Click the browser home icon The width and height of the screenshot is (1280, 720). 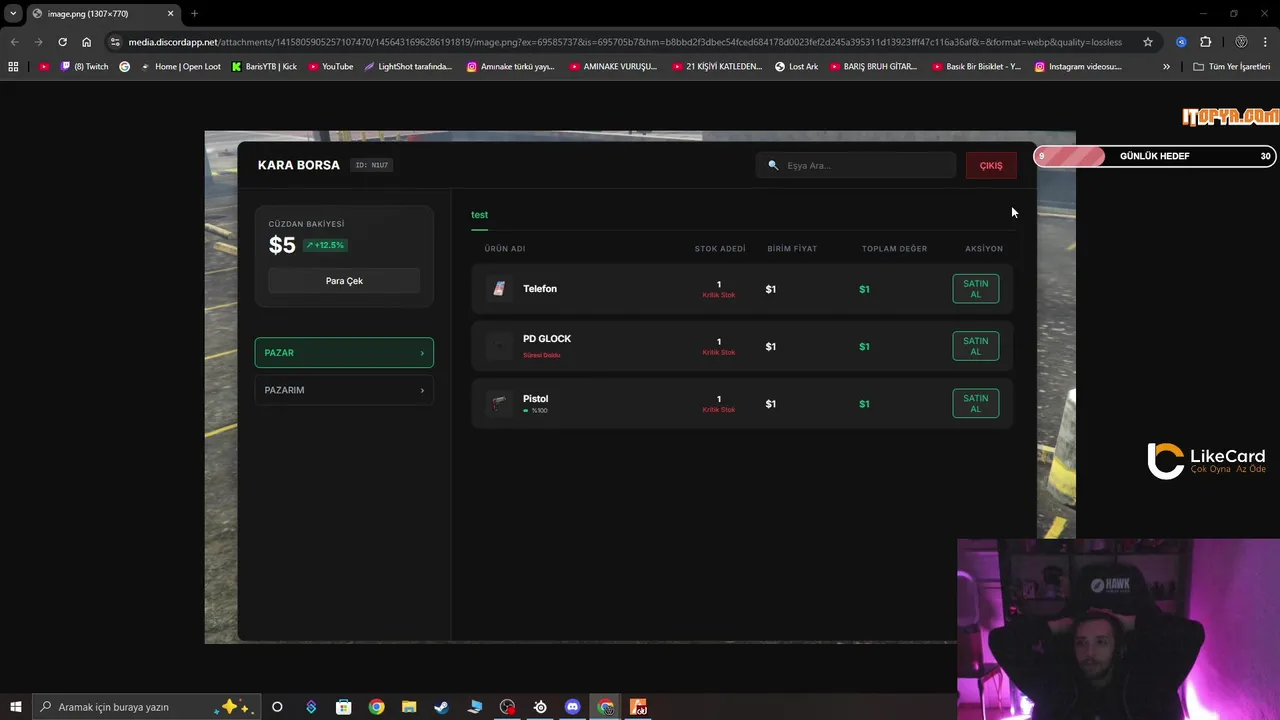[86, 42]
